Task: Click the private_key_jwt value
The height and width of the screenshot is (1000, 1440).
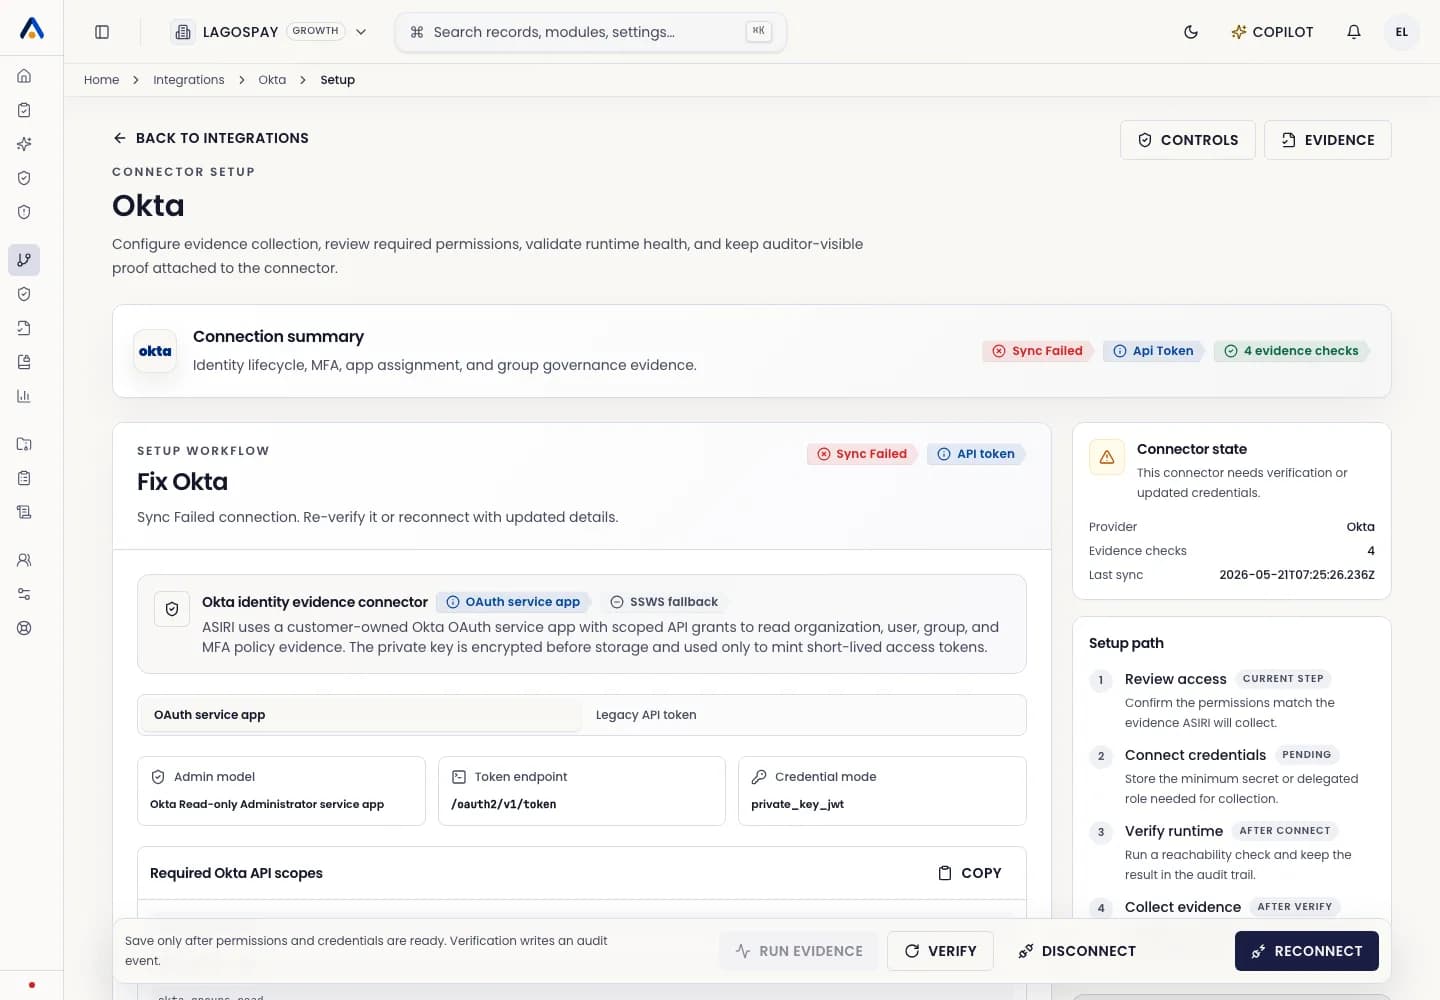Action: pyautogui.click(x=798, y=804)
